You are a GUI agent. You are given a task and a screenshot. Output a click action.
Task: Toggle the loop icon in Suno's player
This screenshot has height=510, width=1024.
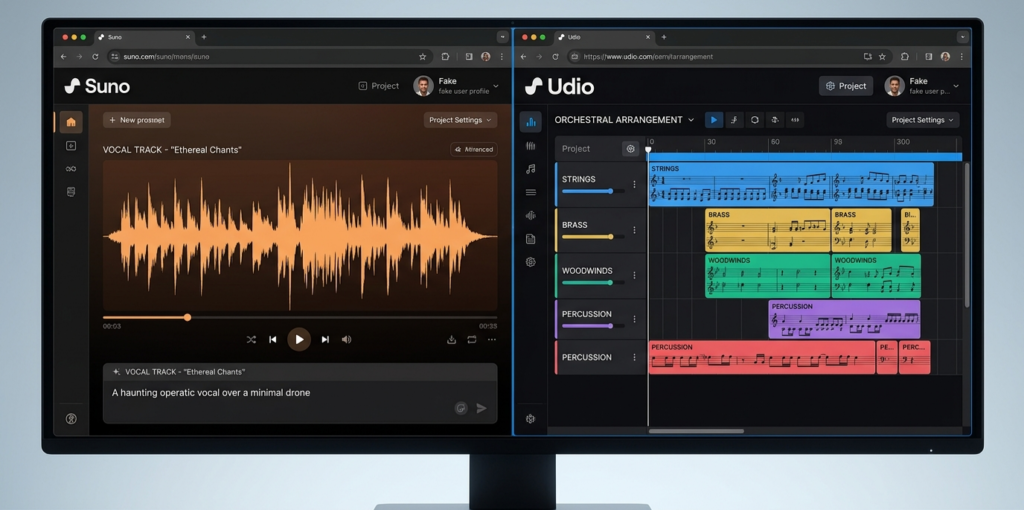click(x=472, y=340)
